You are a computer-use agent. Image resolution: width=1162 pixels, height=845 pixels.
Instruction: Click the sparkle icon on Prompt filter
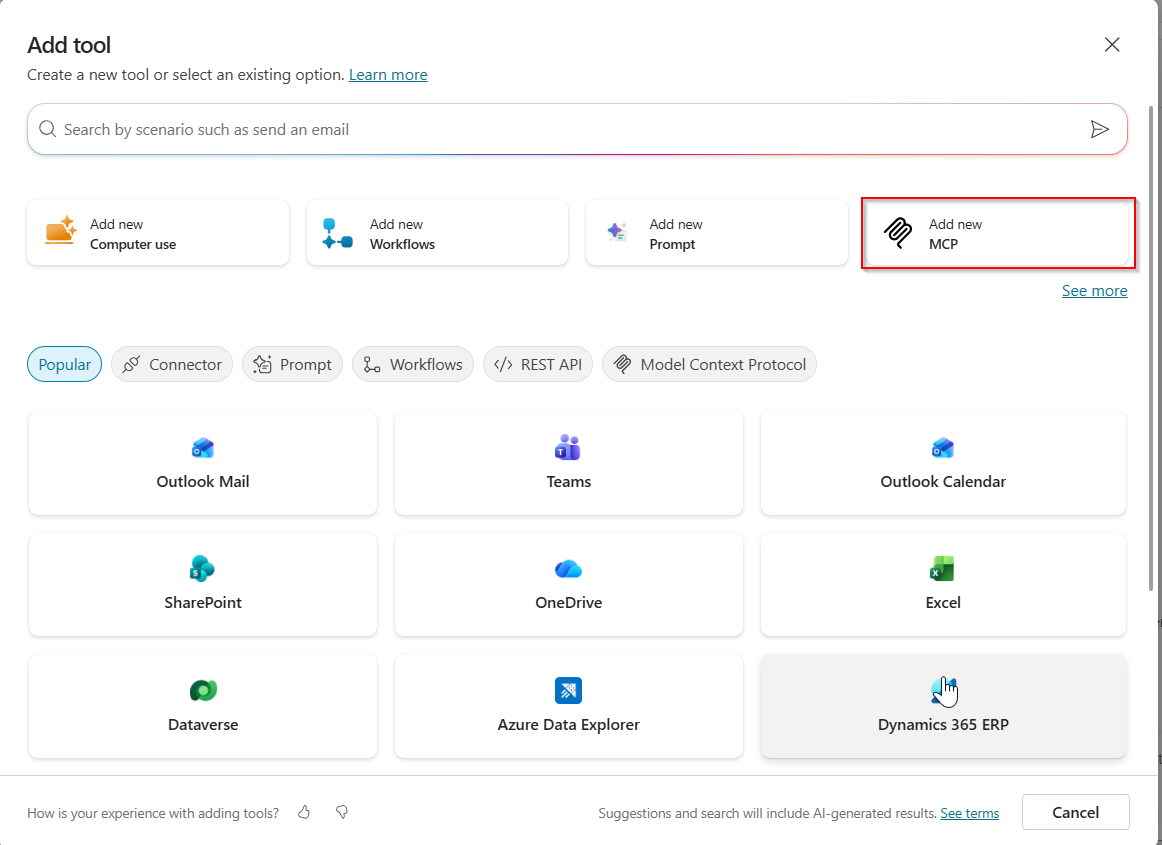click(262, 364)
